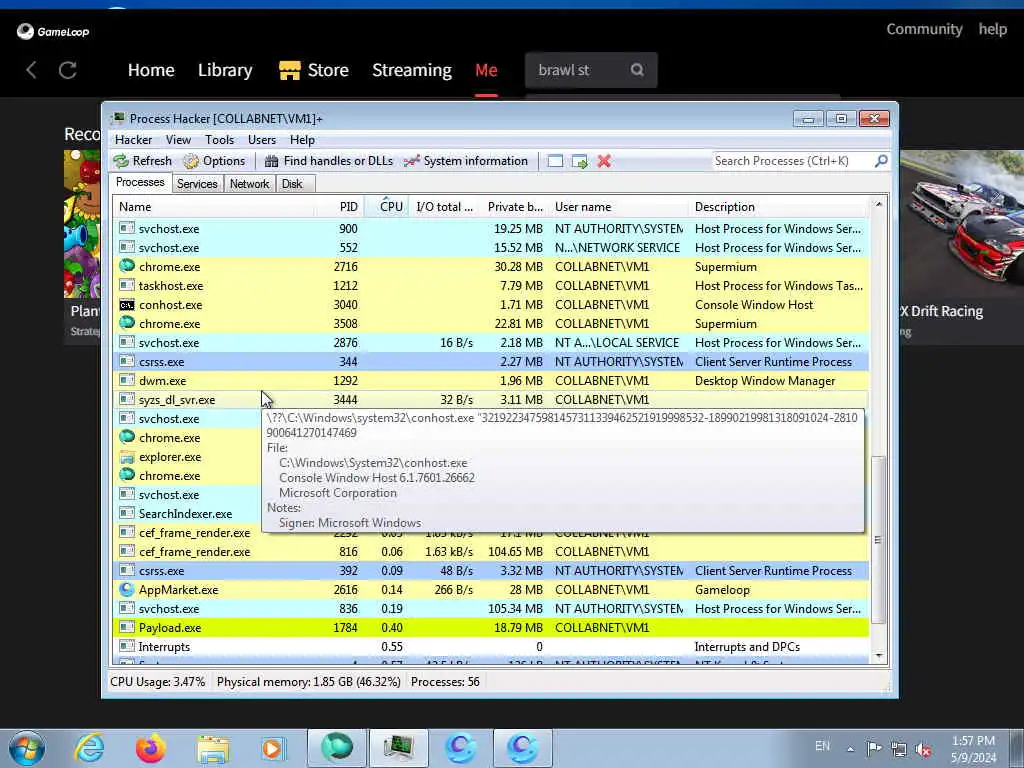Click the find window toolbar icon
The height and width of the screenshot is (768, 1024).
coord(555,161)
